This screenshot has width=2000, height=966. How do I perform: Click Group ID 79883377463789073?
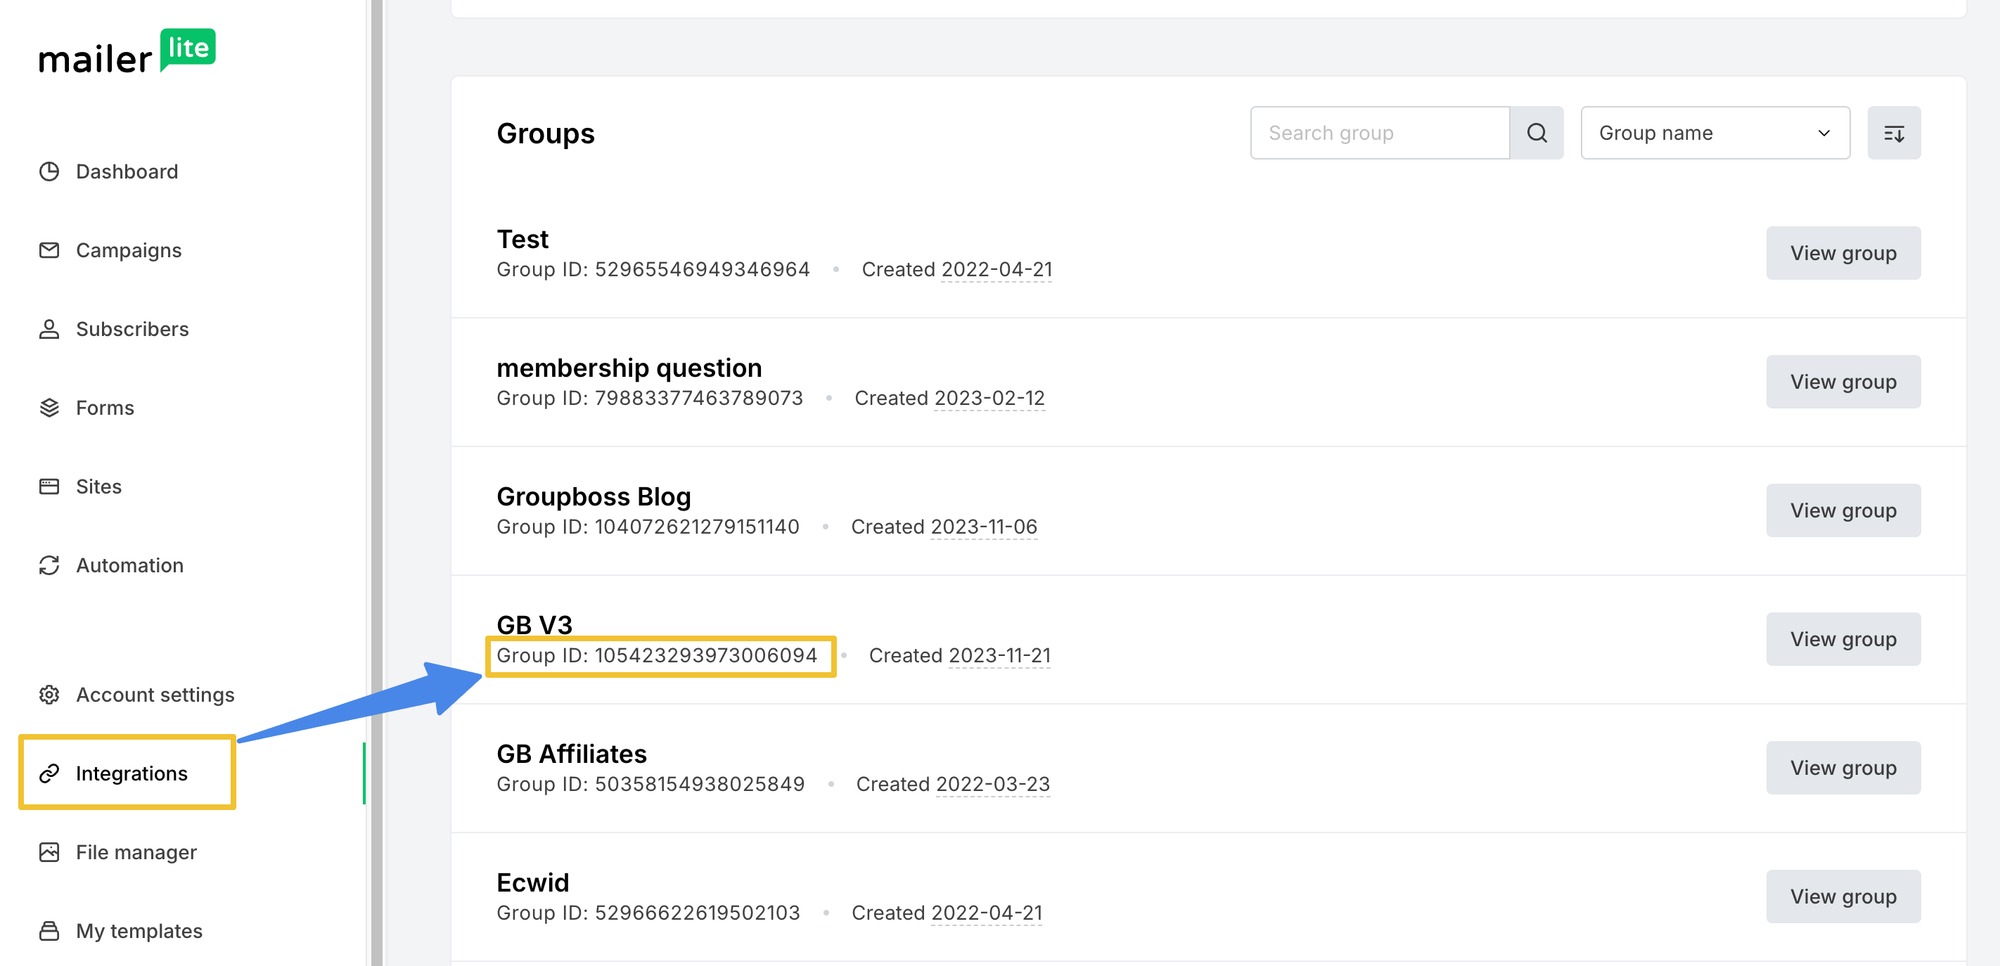point(650,398)
